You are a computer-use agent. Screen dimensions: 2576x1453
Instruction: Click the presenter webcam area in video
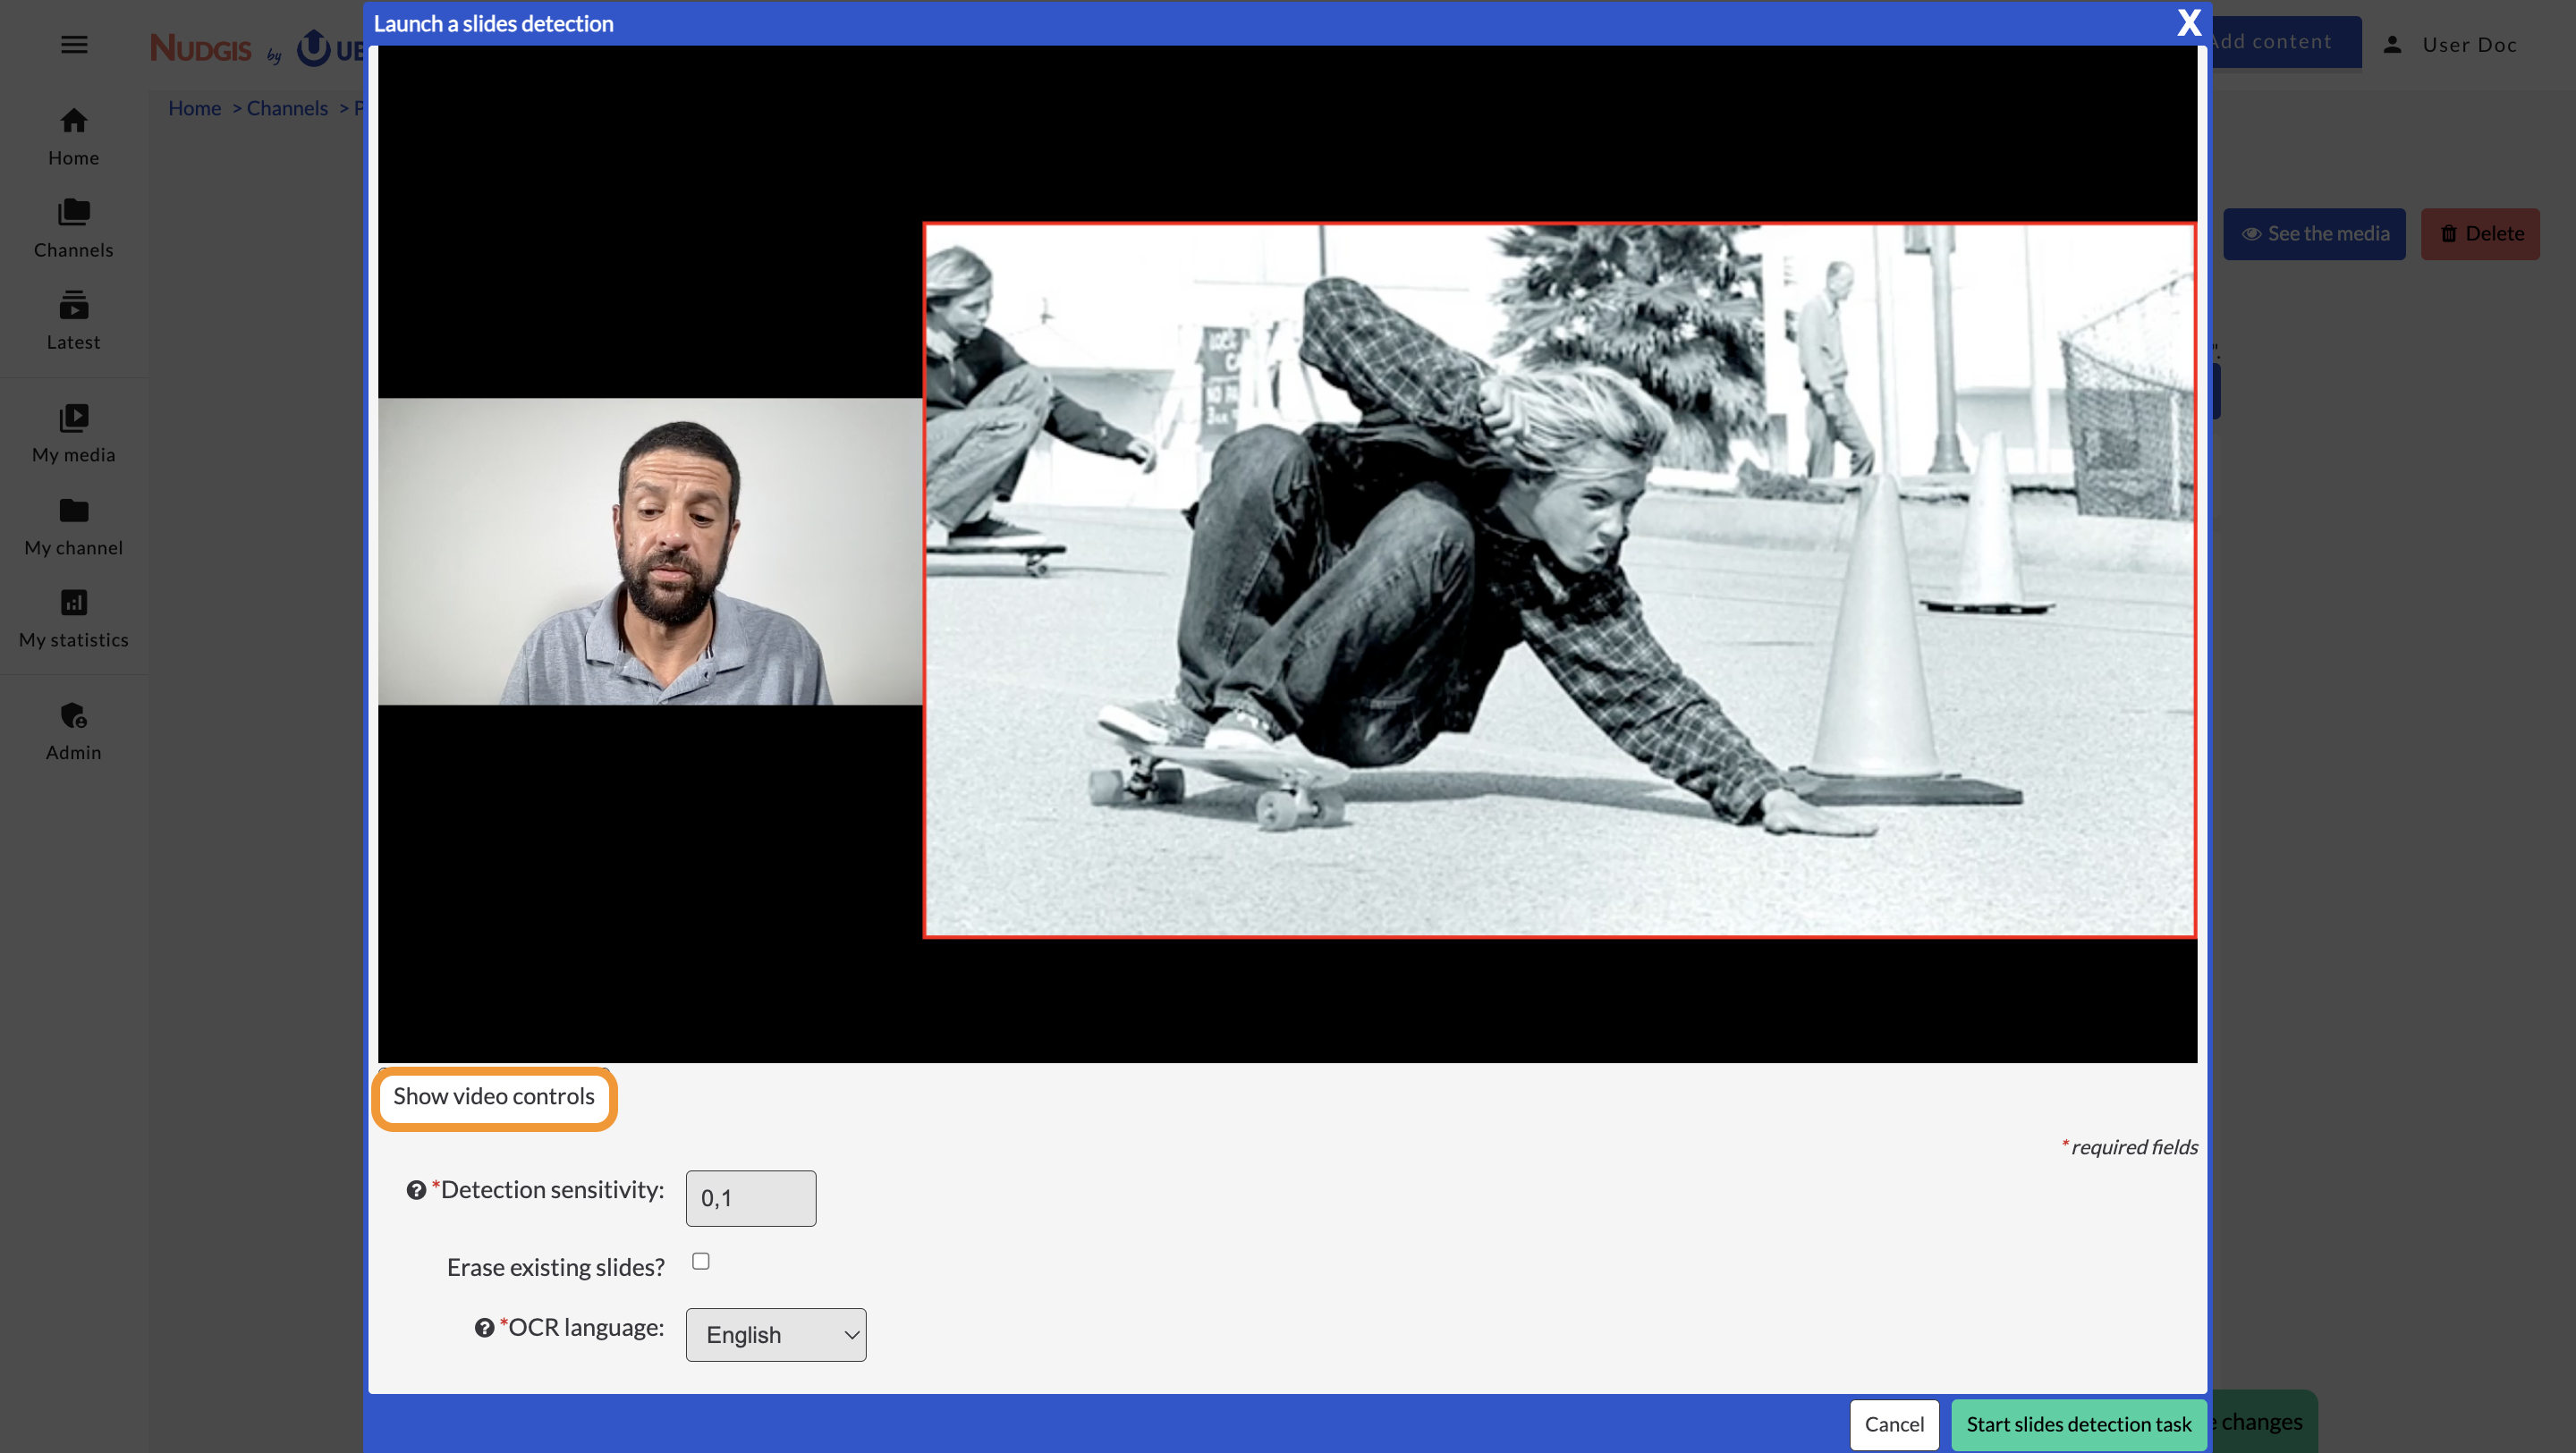[650, 551]
